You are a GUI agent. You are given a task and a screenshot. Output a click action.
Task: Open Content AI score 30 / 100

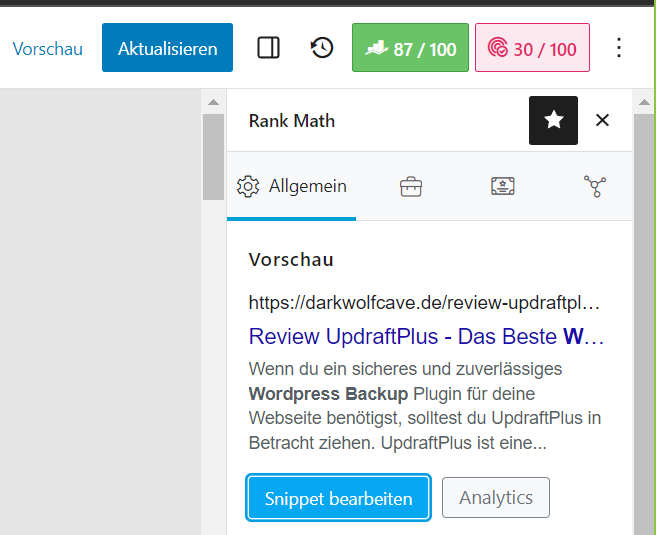click(x=532, y=48)
